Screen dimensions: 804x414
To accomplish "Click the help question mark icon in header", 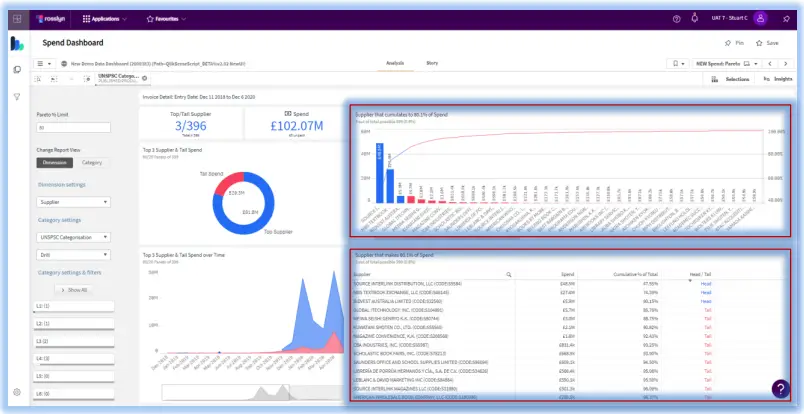I will point(676,19).
